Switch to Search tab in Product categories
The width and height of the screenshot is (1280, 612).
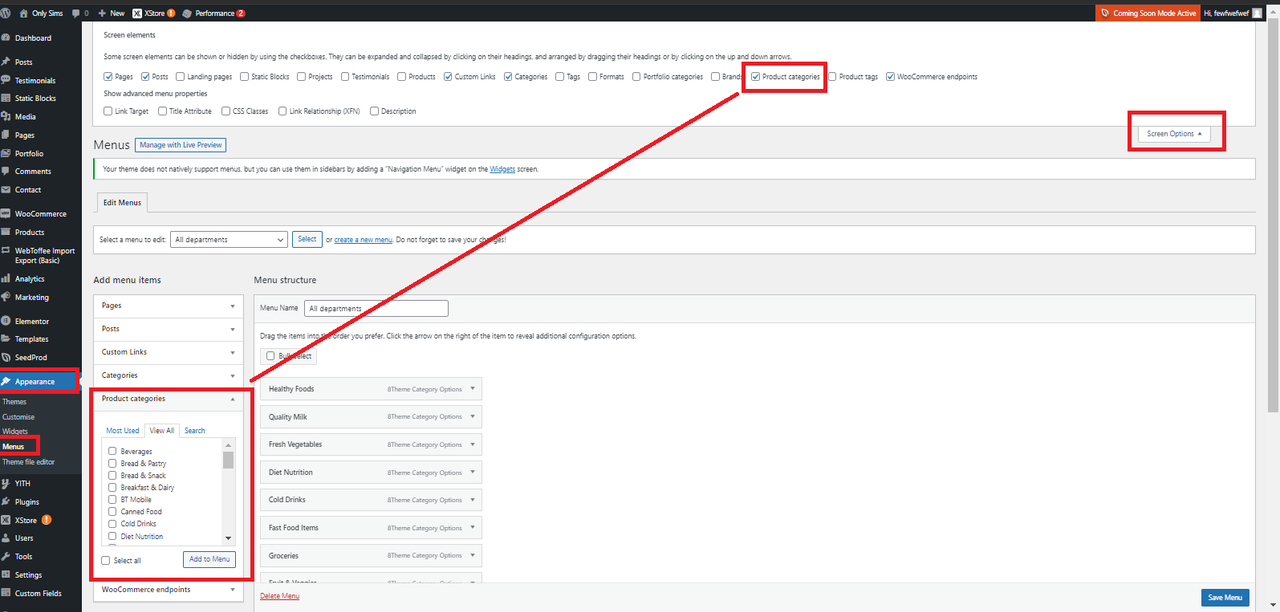click(195, 430)
